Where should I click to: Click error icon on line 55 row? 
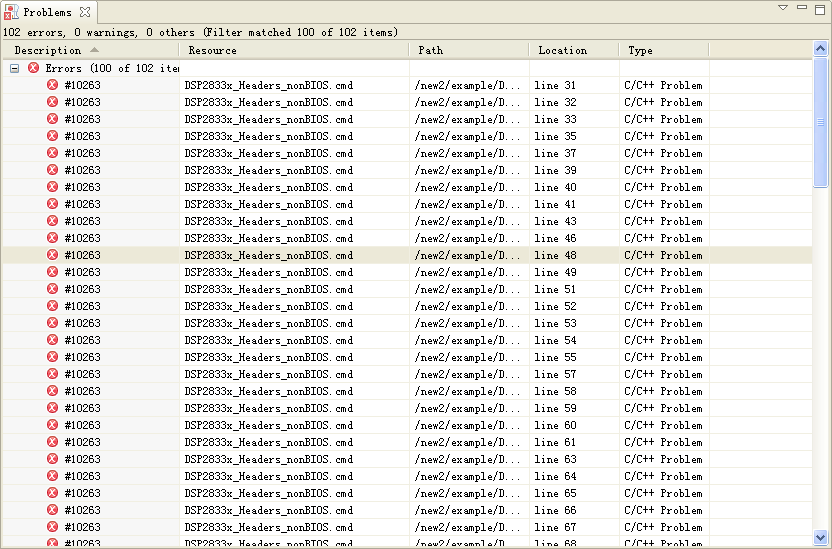(53, 357)
